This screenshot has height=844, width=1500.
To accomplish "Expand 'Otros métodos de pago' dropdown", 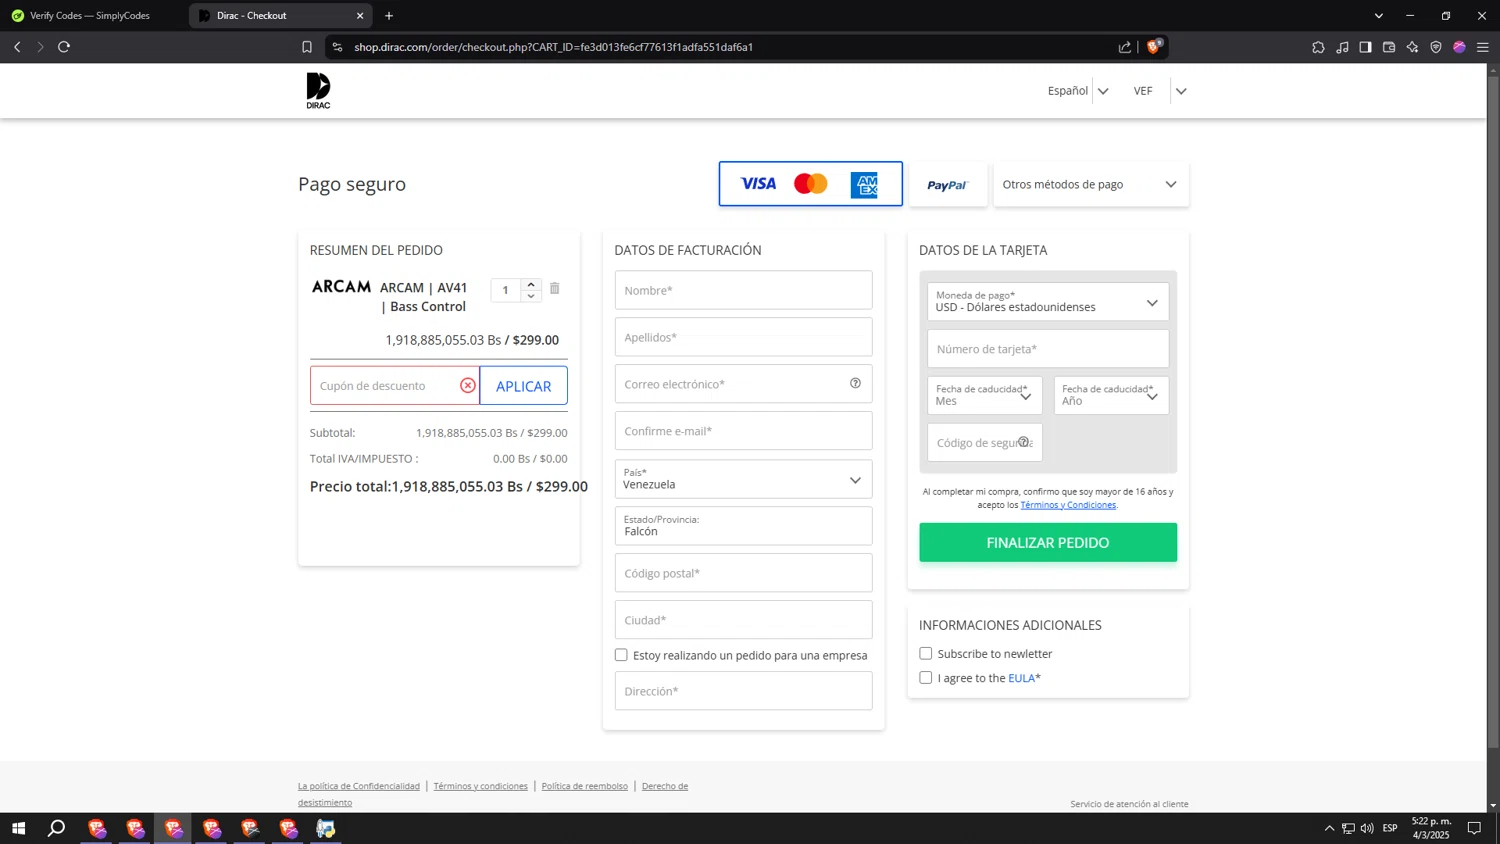I will [1091, 184].
